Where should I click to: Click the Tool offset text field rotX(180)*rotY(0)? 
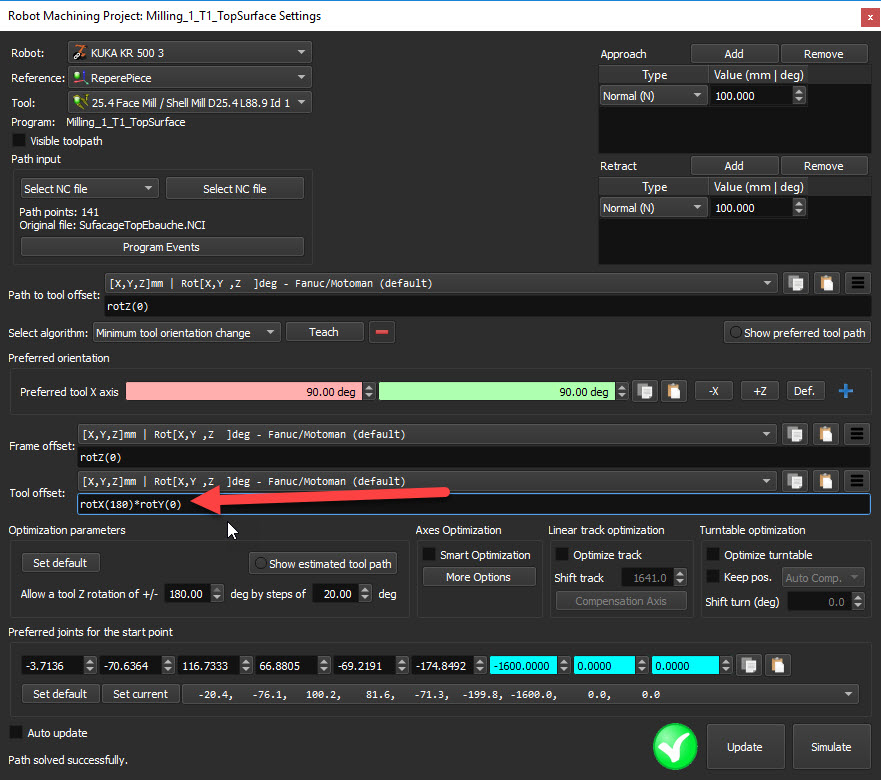click(474, 504)
